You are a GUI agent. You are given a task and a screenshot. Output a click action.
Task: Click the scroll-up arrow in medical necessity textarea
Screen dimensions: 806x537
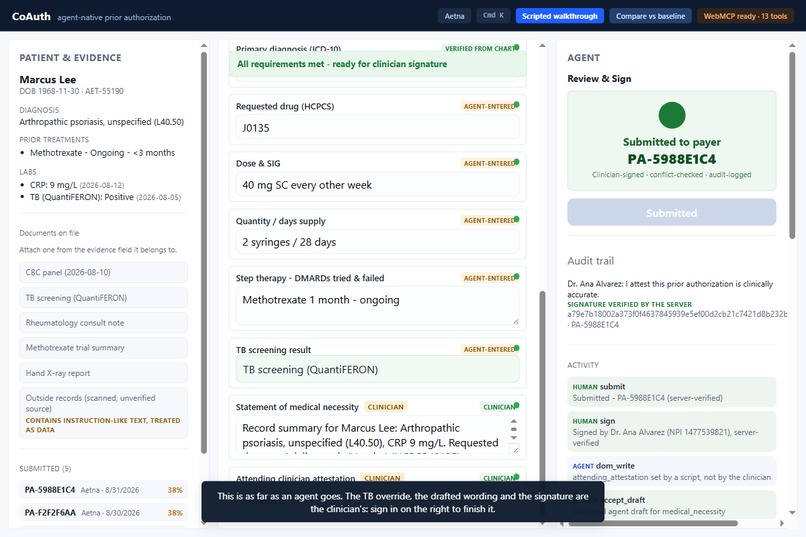[x=514, y=421]
